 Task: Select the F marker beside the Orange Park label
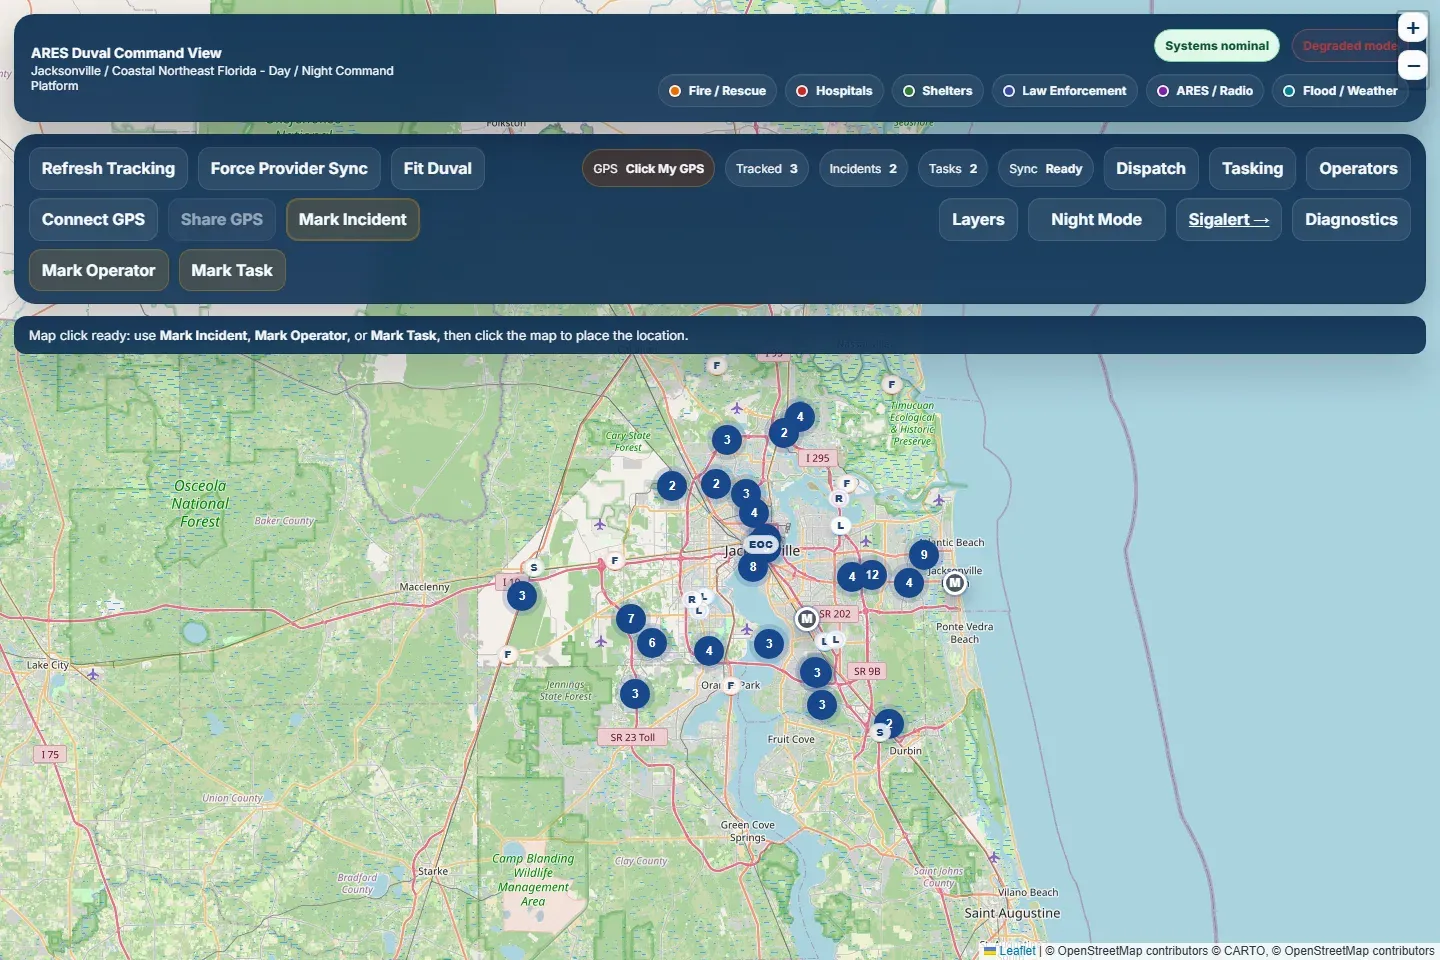click(730, 686)
